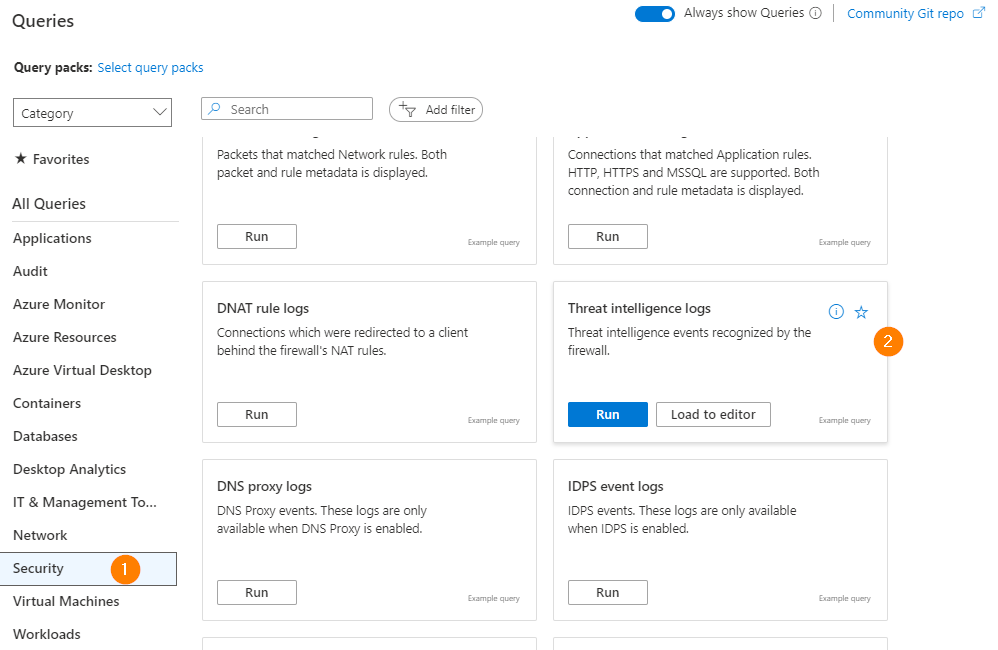Select the Containers category
This screenshot has height=650, width=998.
[46, 404]
